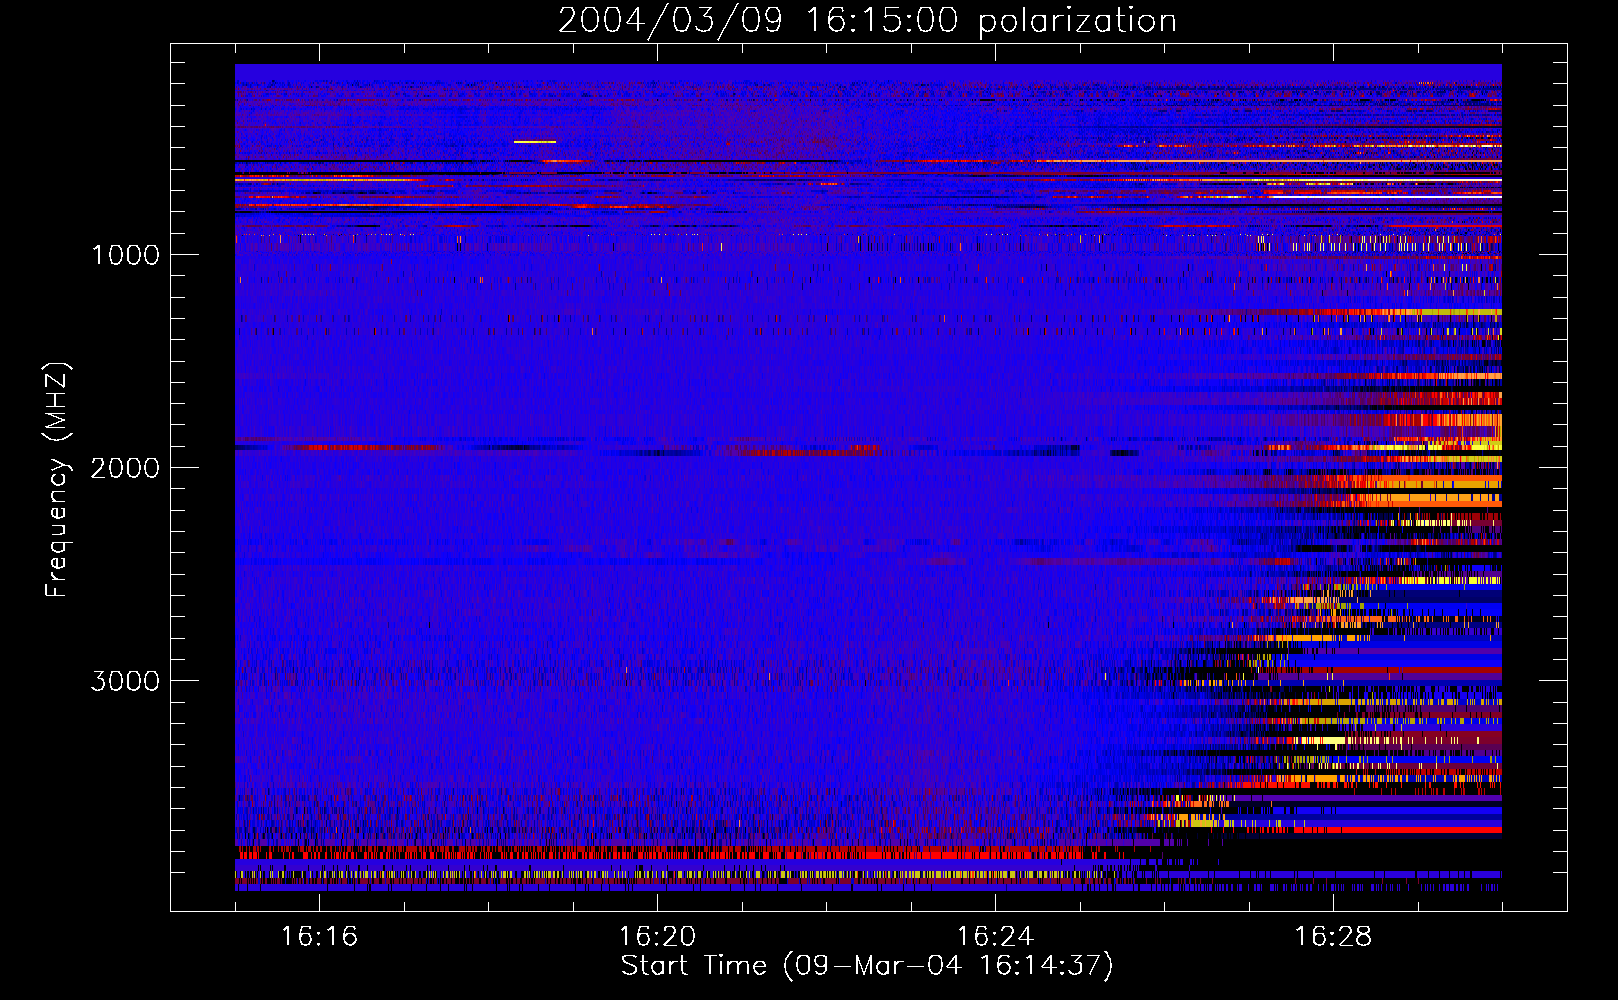
Task: Click the "Frequency (MHZ)" axis label
Action: pyautogui.click(x=58, y=479)
